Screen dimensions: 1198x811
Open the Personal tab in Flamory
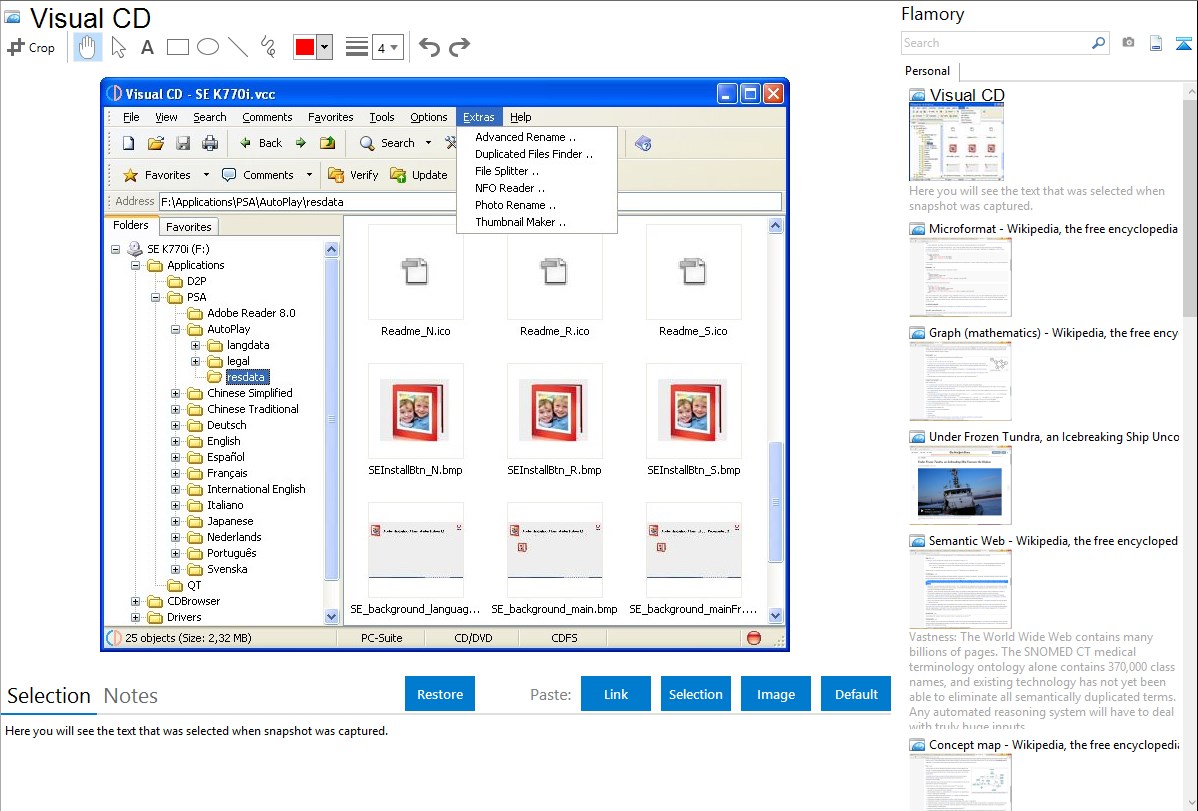tap(928, 71)
